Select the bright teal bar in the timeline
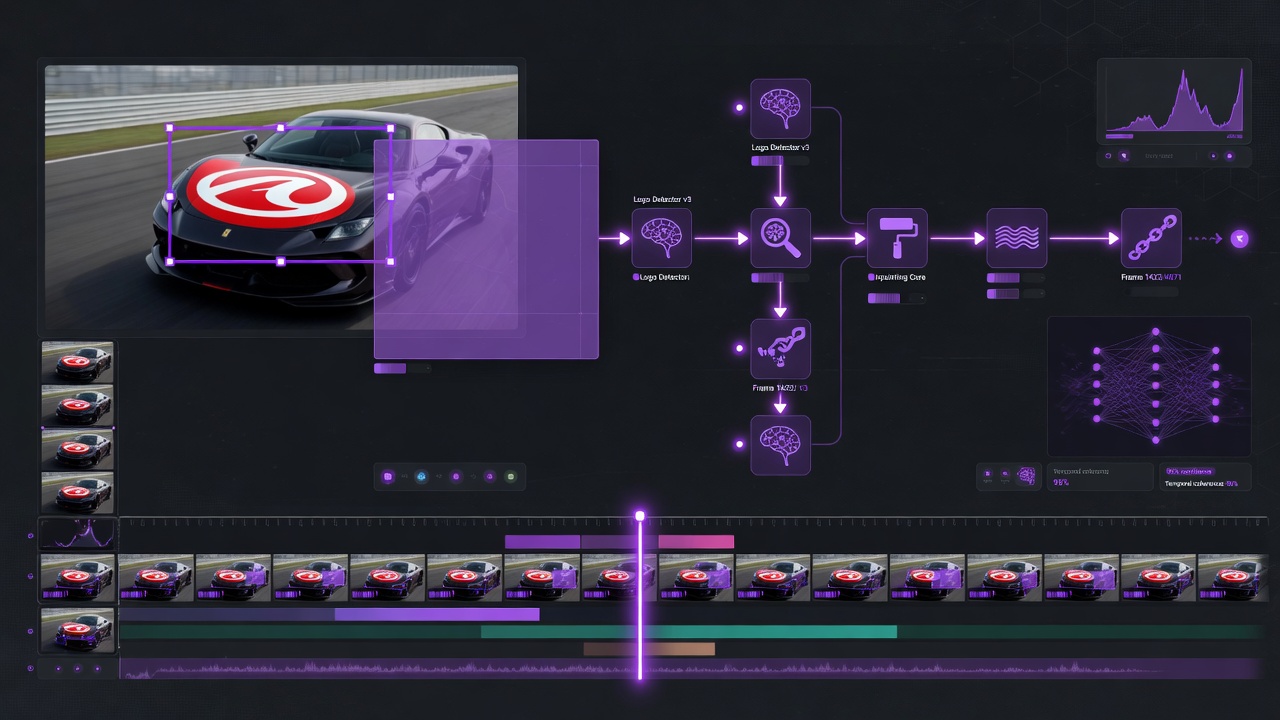Image resolution: width=1280 pixels, height=720 pixels. [689, 632]
